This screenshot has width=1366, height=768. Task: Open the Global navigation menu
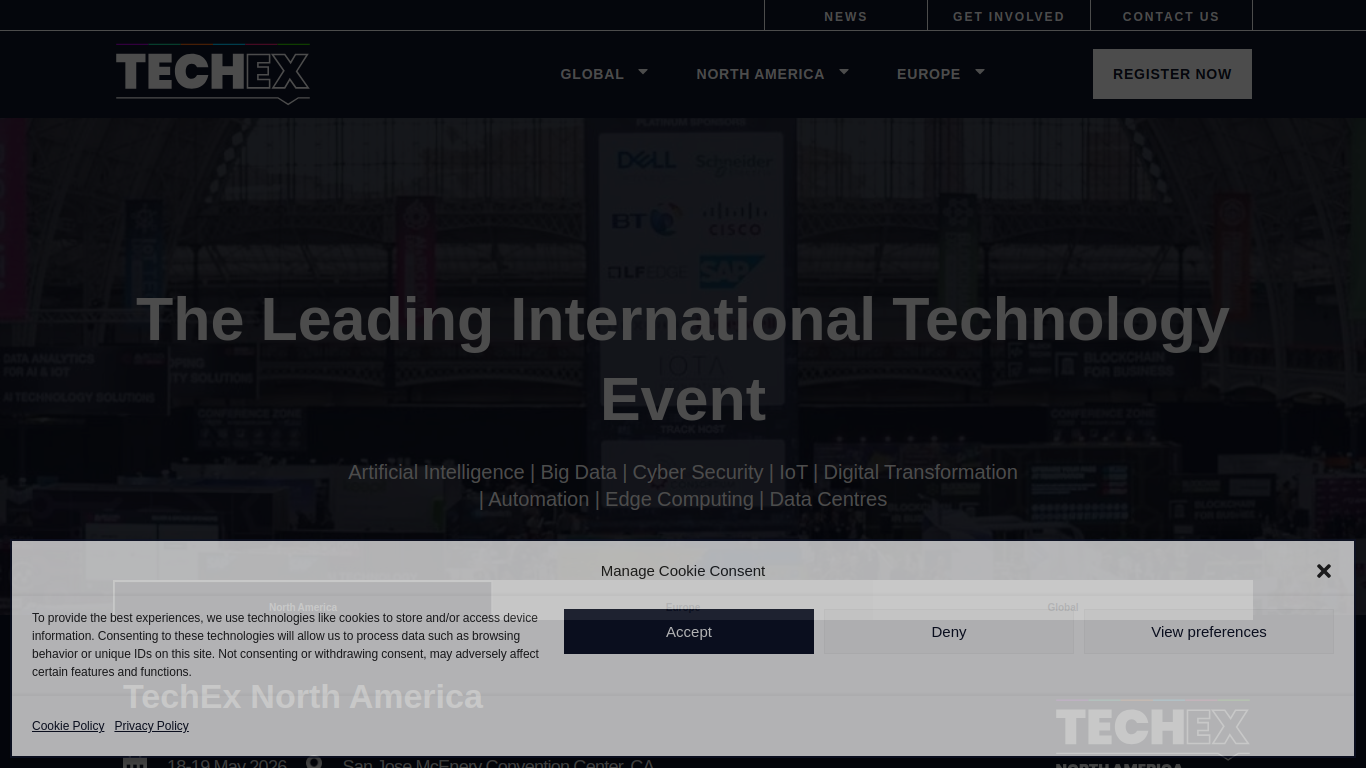click(x=592, y=74)
